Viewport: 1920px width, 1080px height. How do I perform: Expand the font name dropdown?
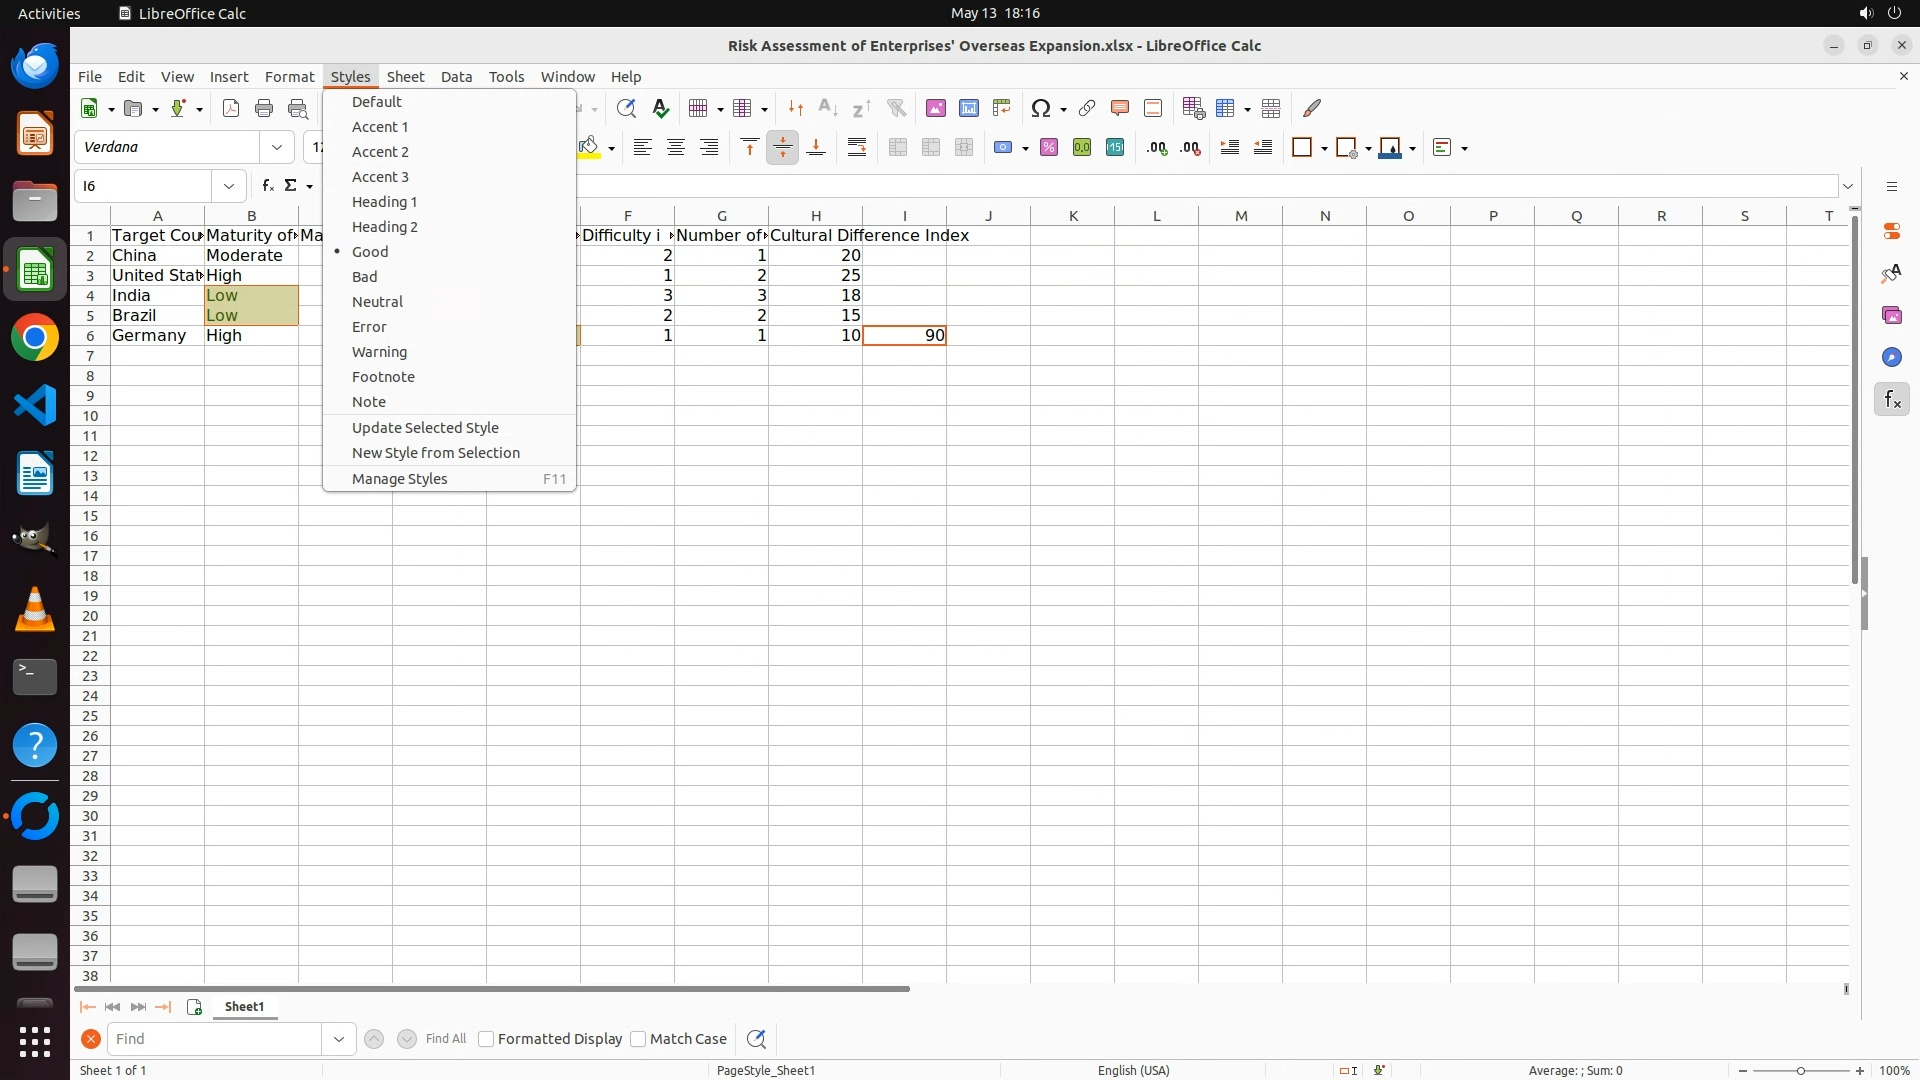click(277, 147)
